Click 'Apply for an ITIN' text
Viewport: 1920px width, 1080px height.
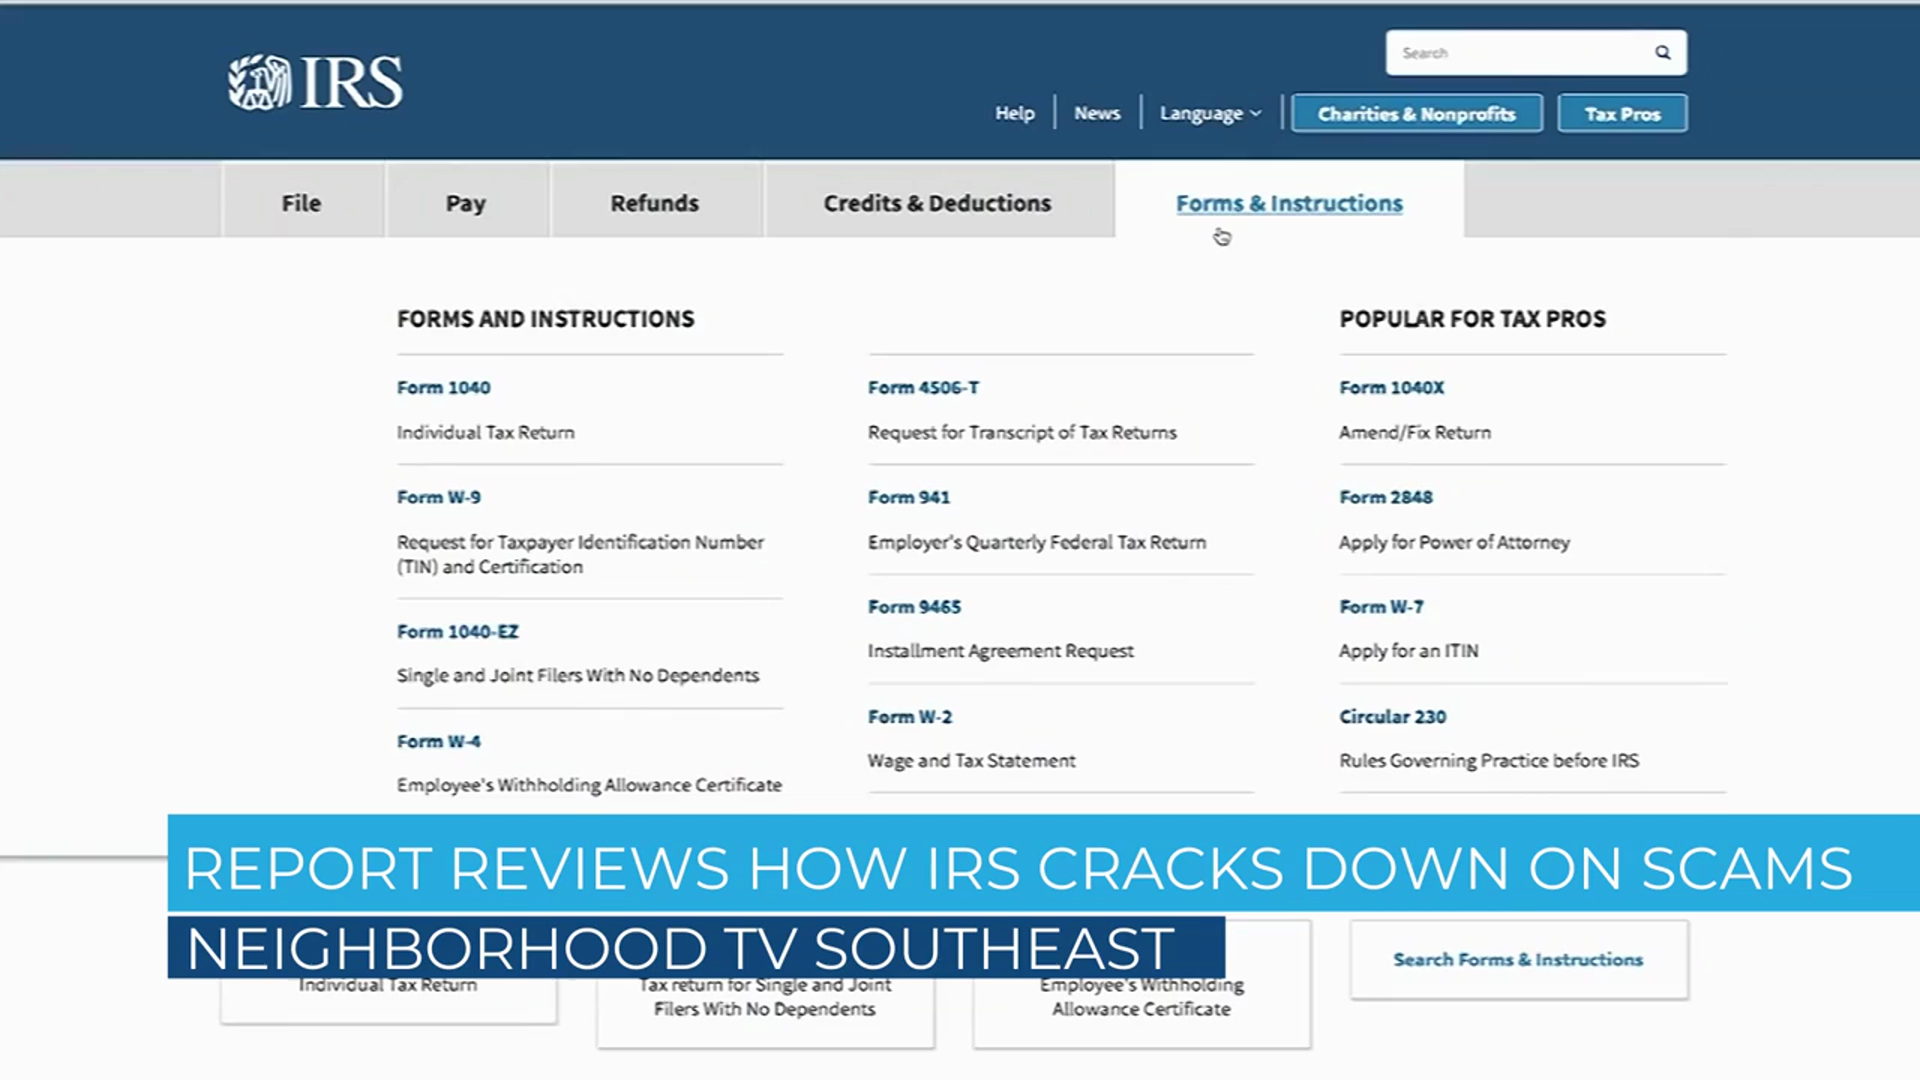[x=1408, y=652]
